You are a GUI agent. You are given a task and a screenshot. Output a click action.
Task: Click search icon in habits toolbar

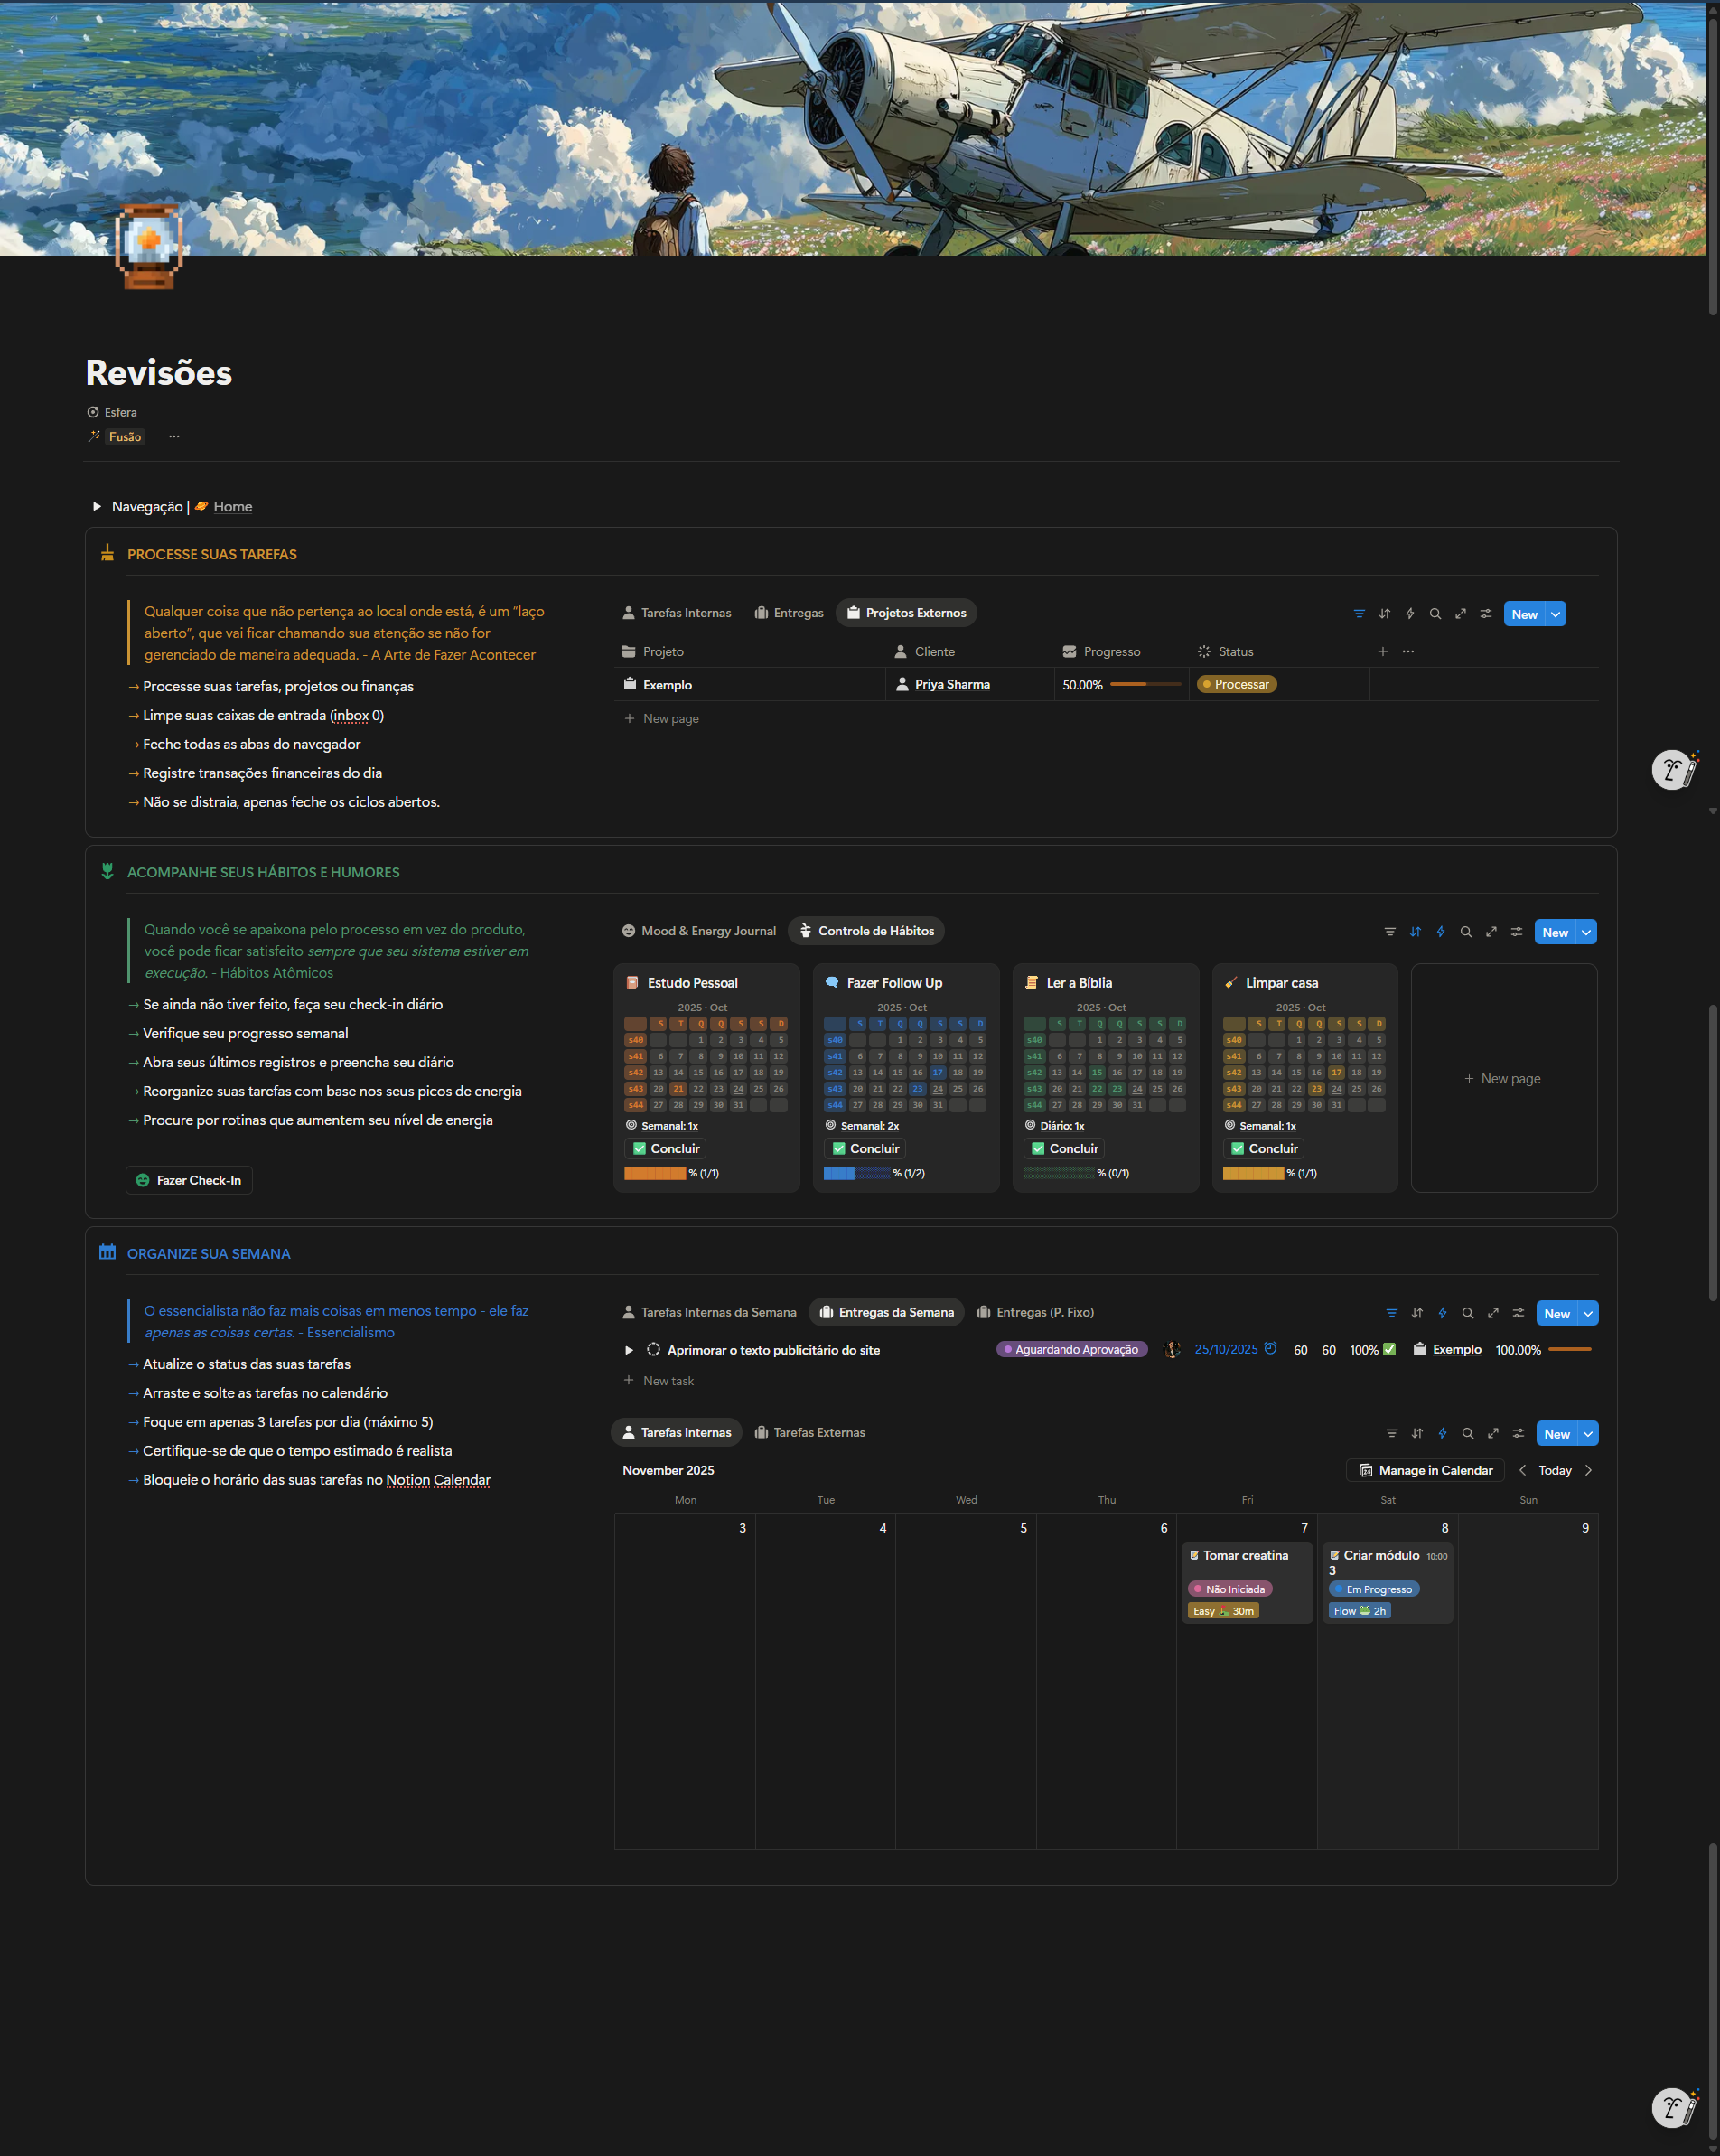coord(1465,932)
